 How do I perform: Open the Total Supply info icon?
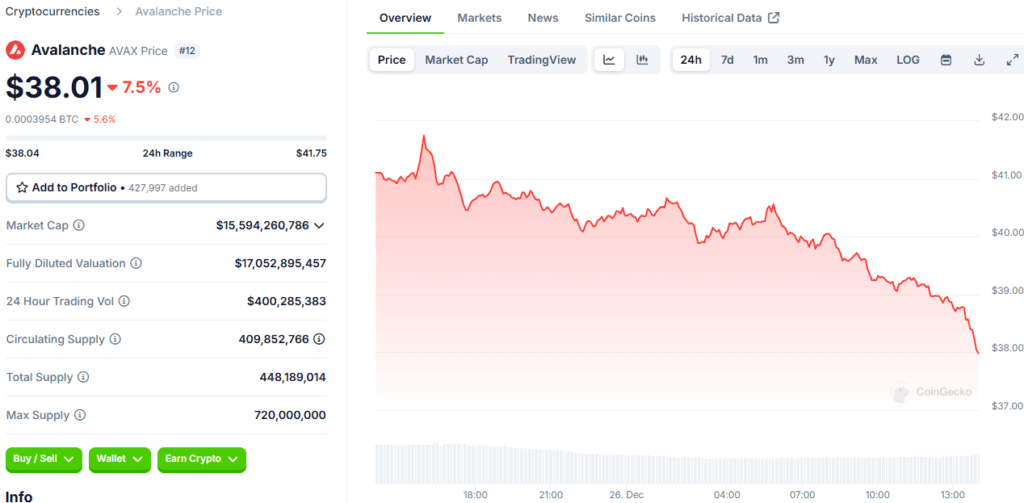(84, 377)
